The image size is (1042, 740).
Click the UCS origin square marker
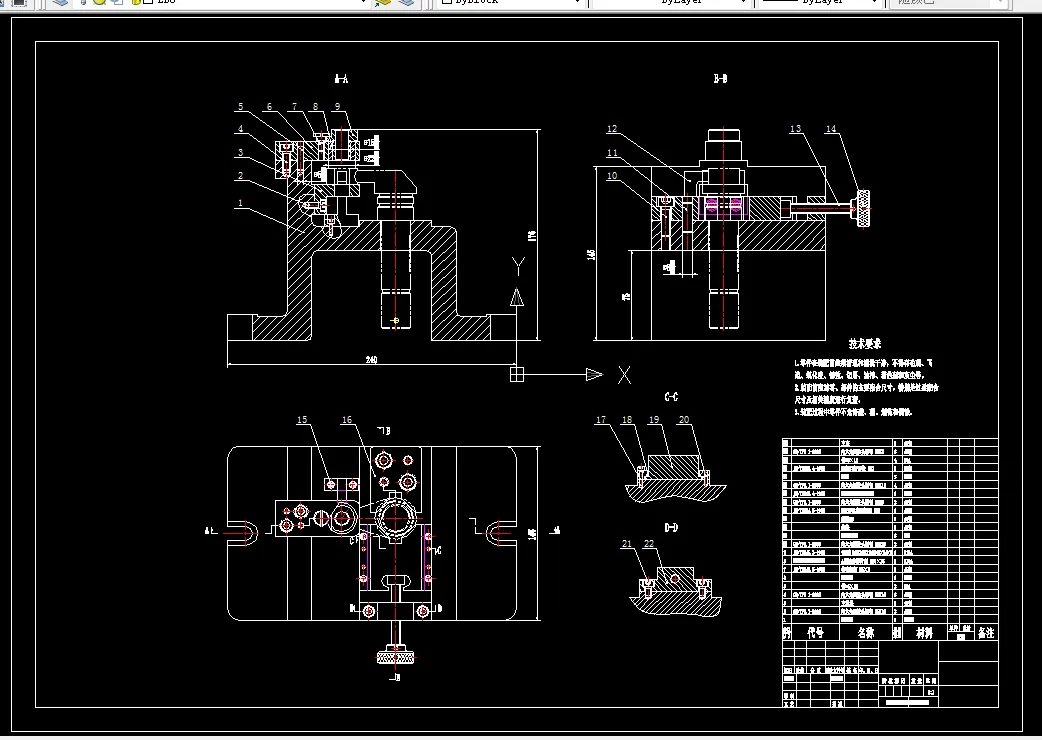pos(517,375)
